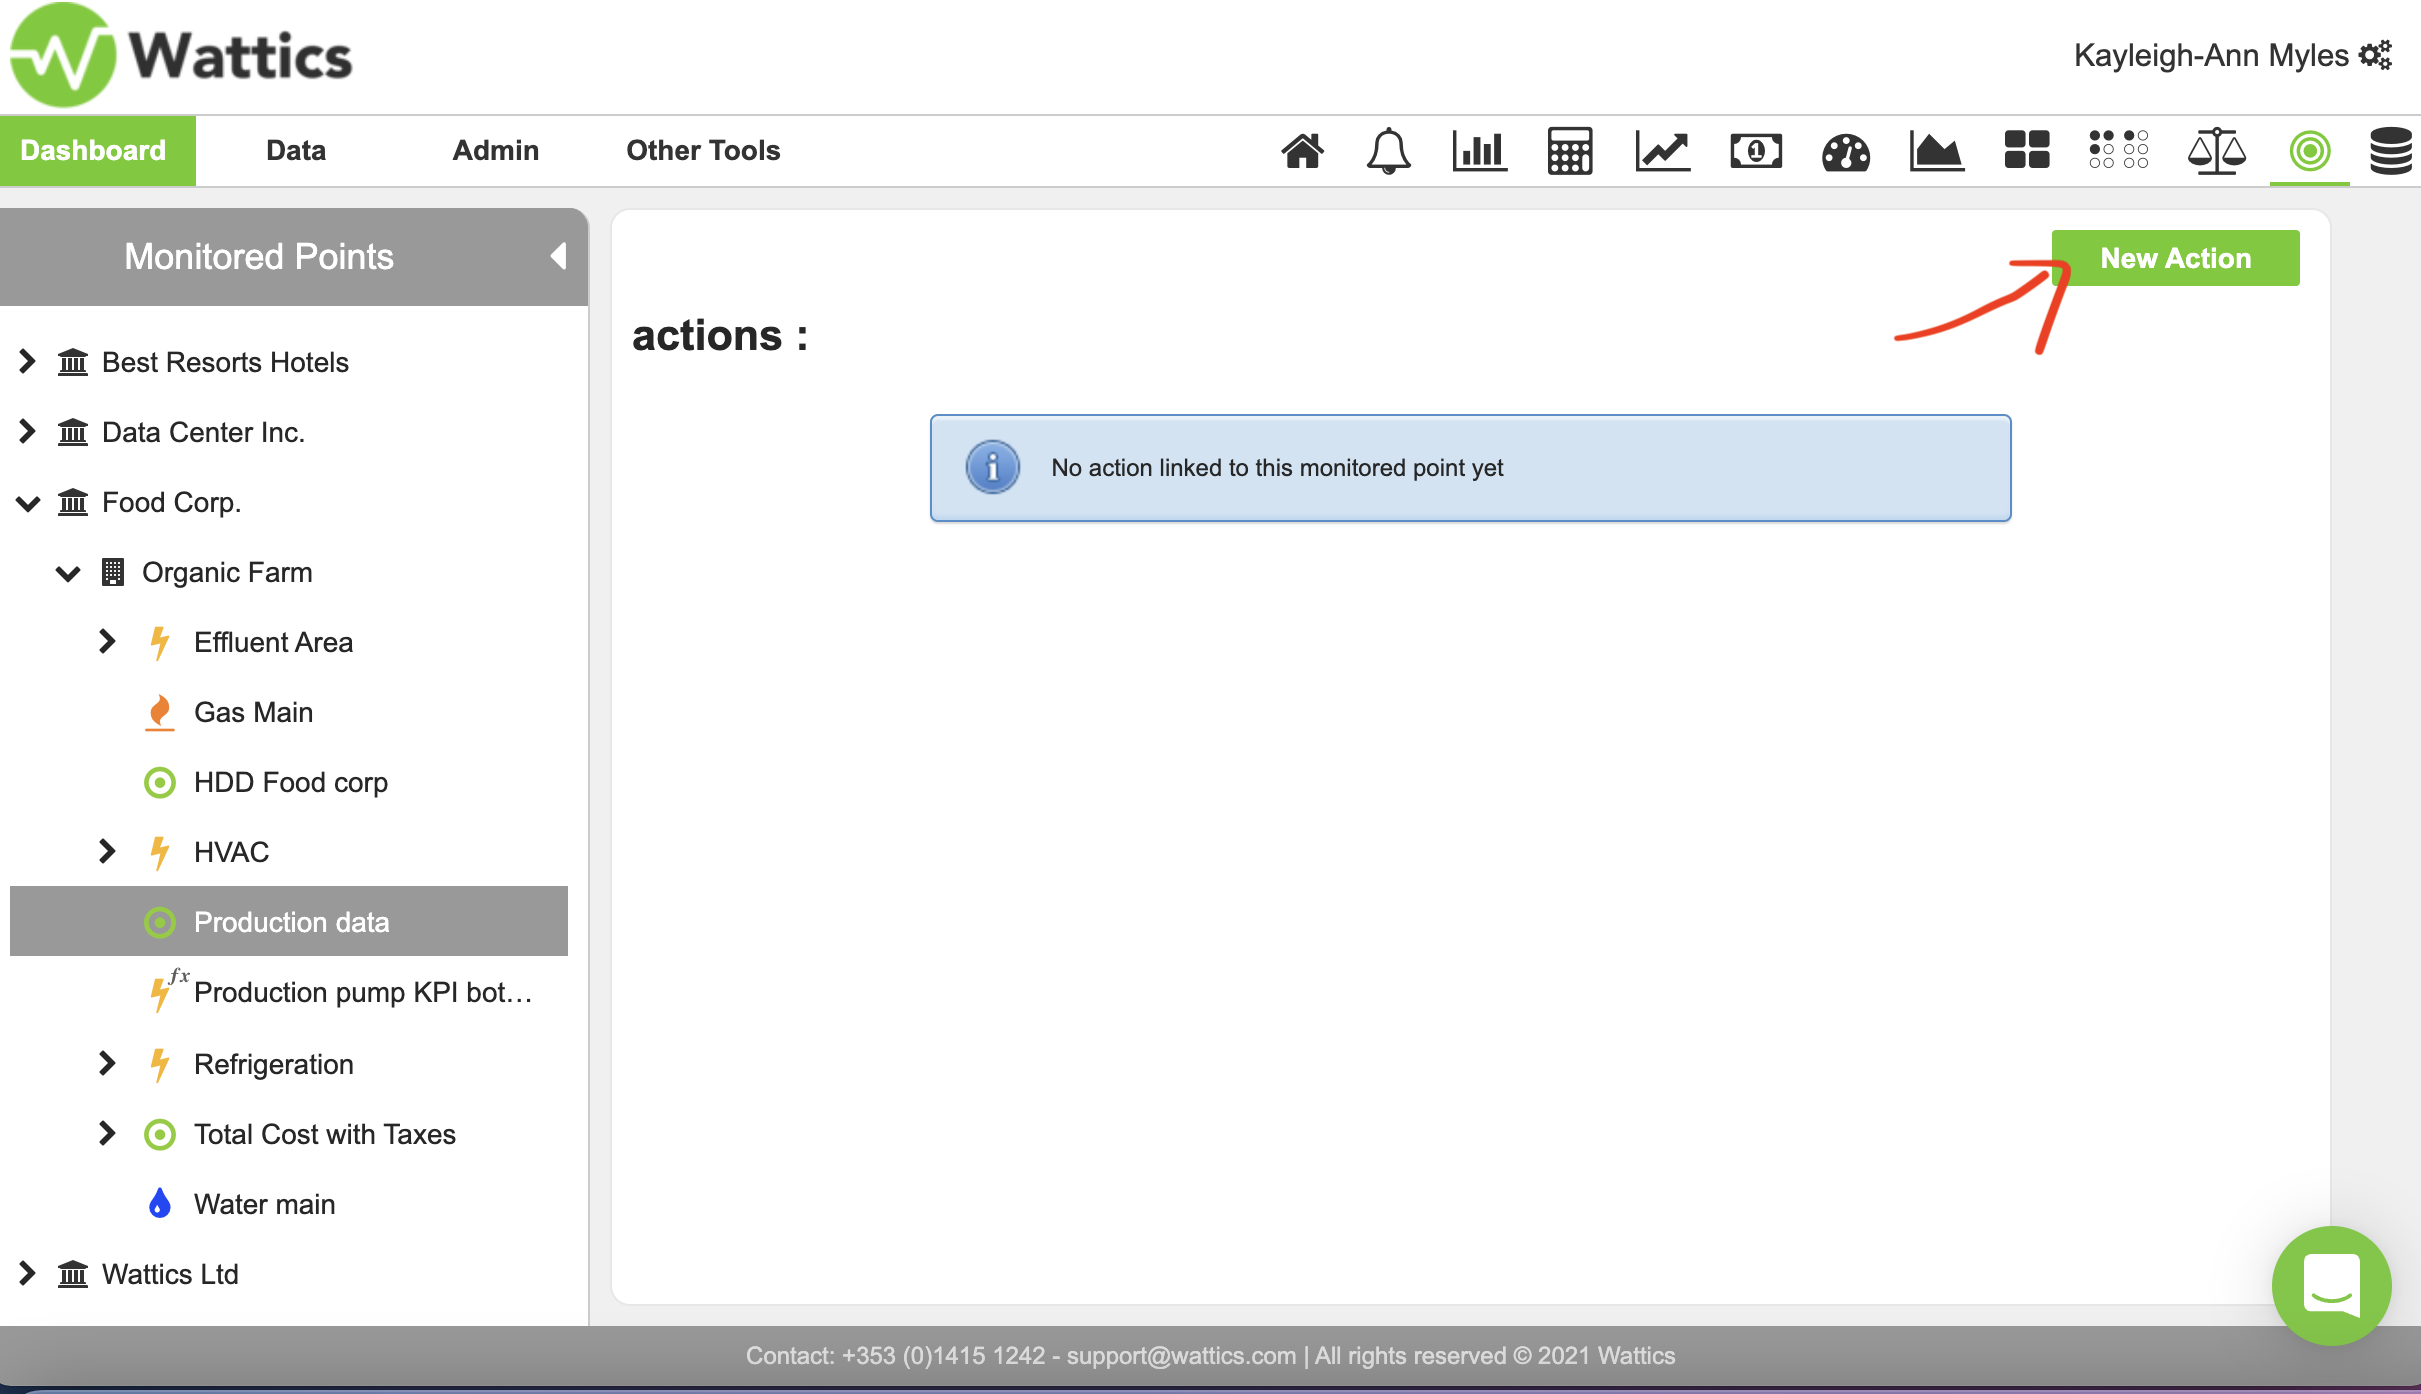The height and width of the screenshot is (1394, 2421).
Task: Expand the Refrigeration tree item
Action: (107, 1063)
